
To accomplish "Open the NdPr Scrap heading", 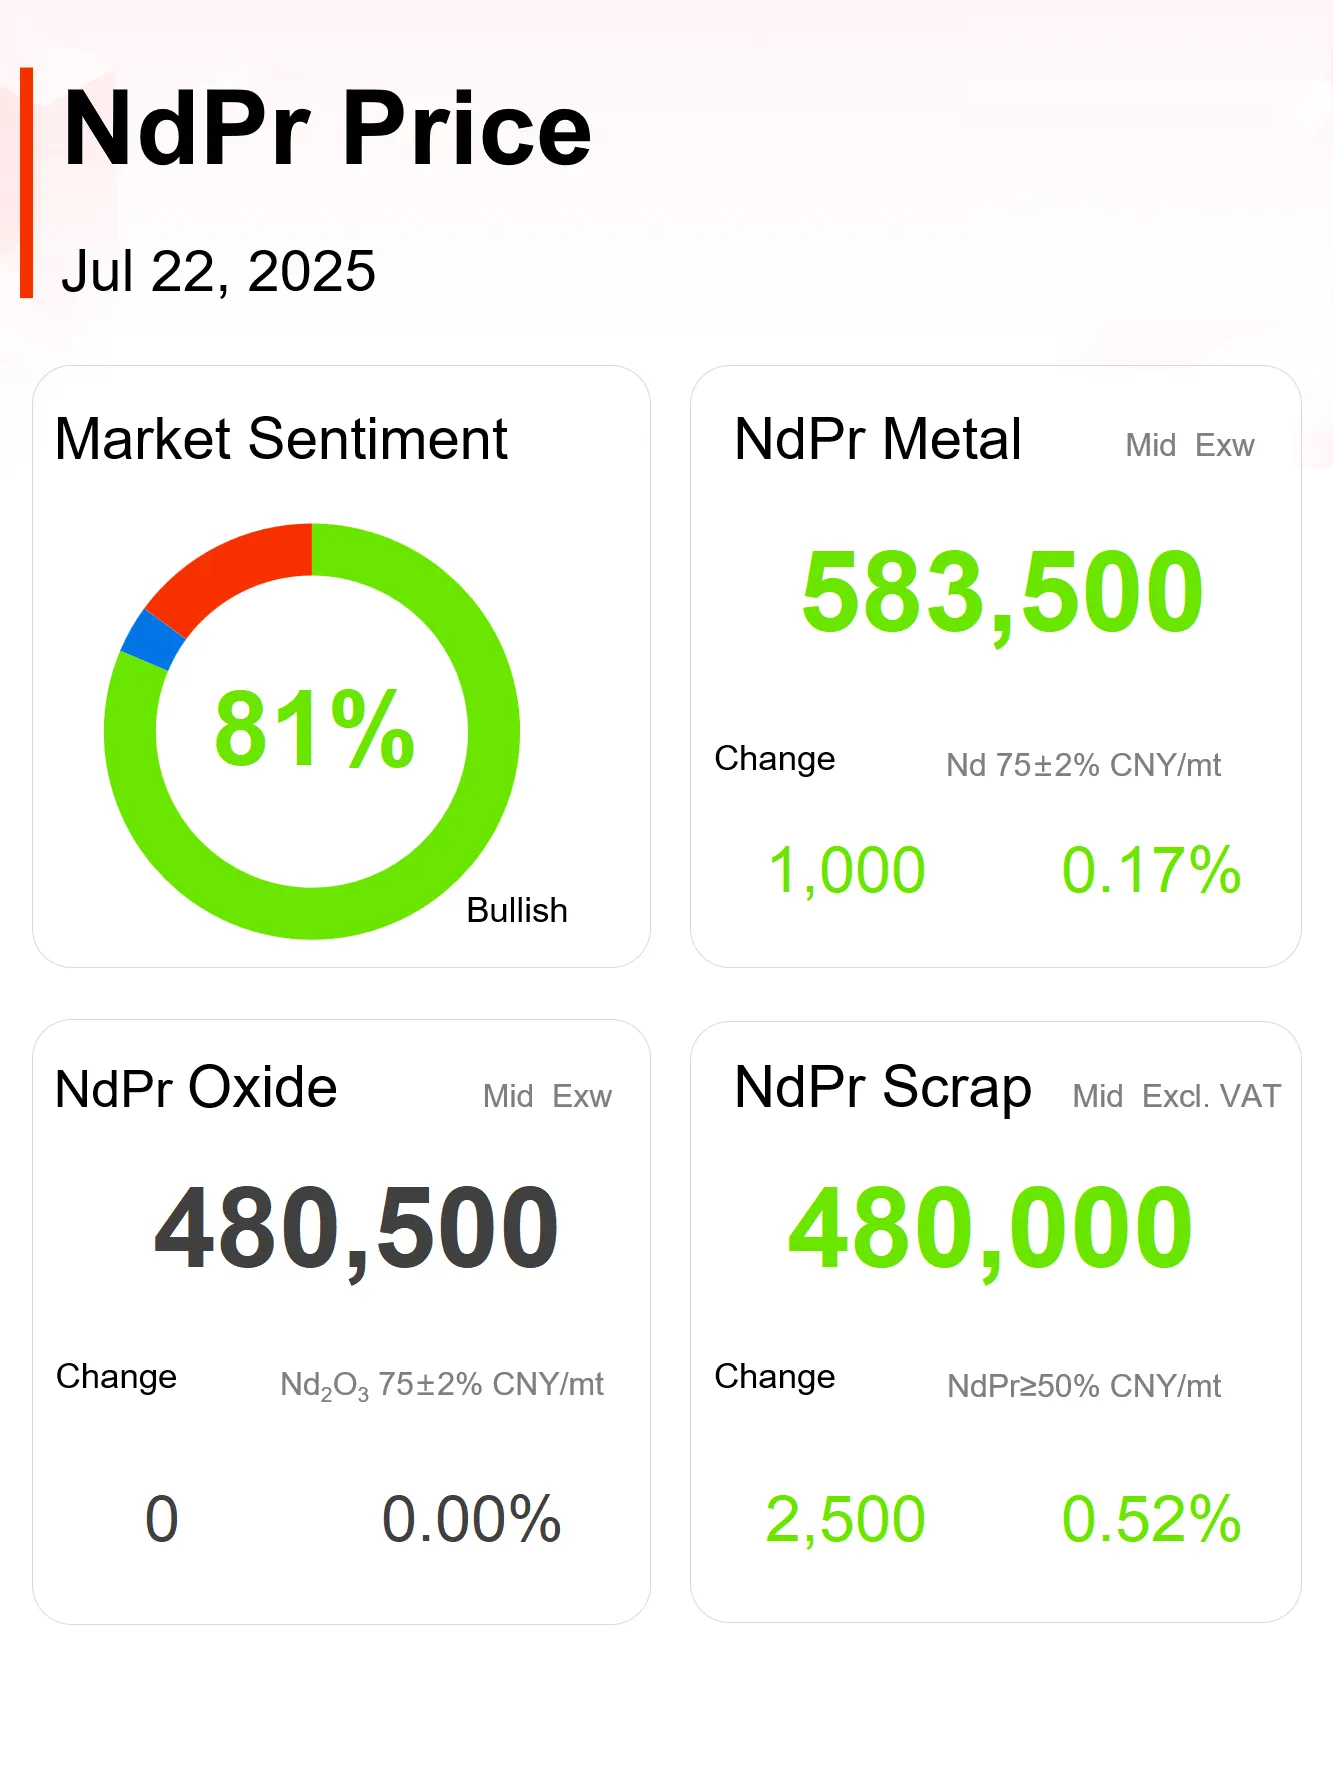I will tap(882, 1088).
